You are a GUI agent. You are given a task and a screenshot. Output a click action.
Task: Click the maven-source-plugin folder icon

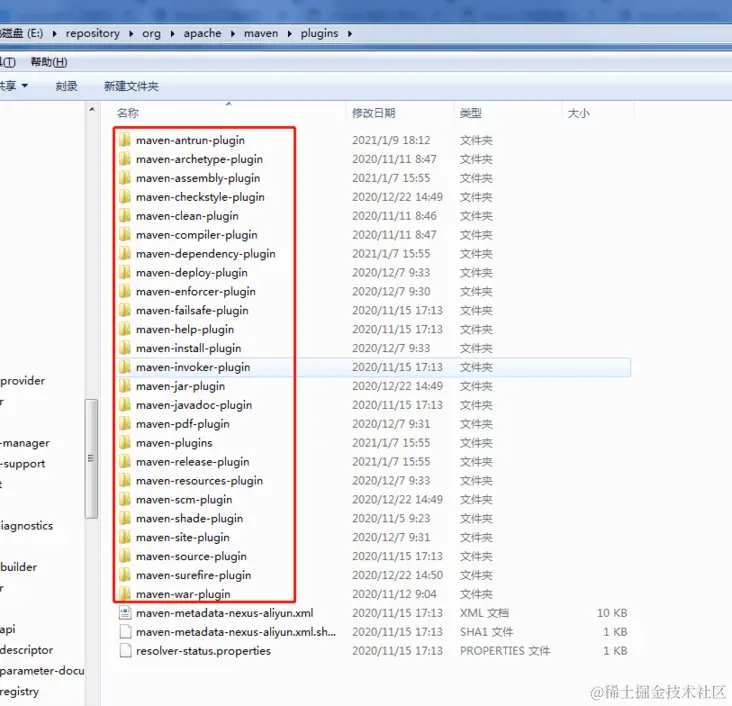tap(125, 556)
